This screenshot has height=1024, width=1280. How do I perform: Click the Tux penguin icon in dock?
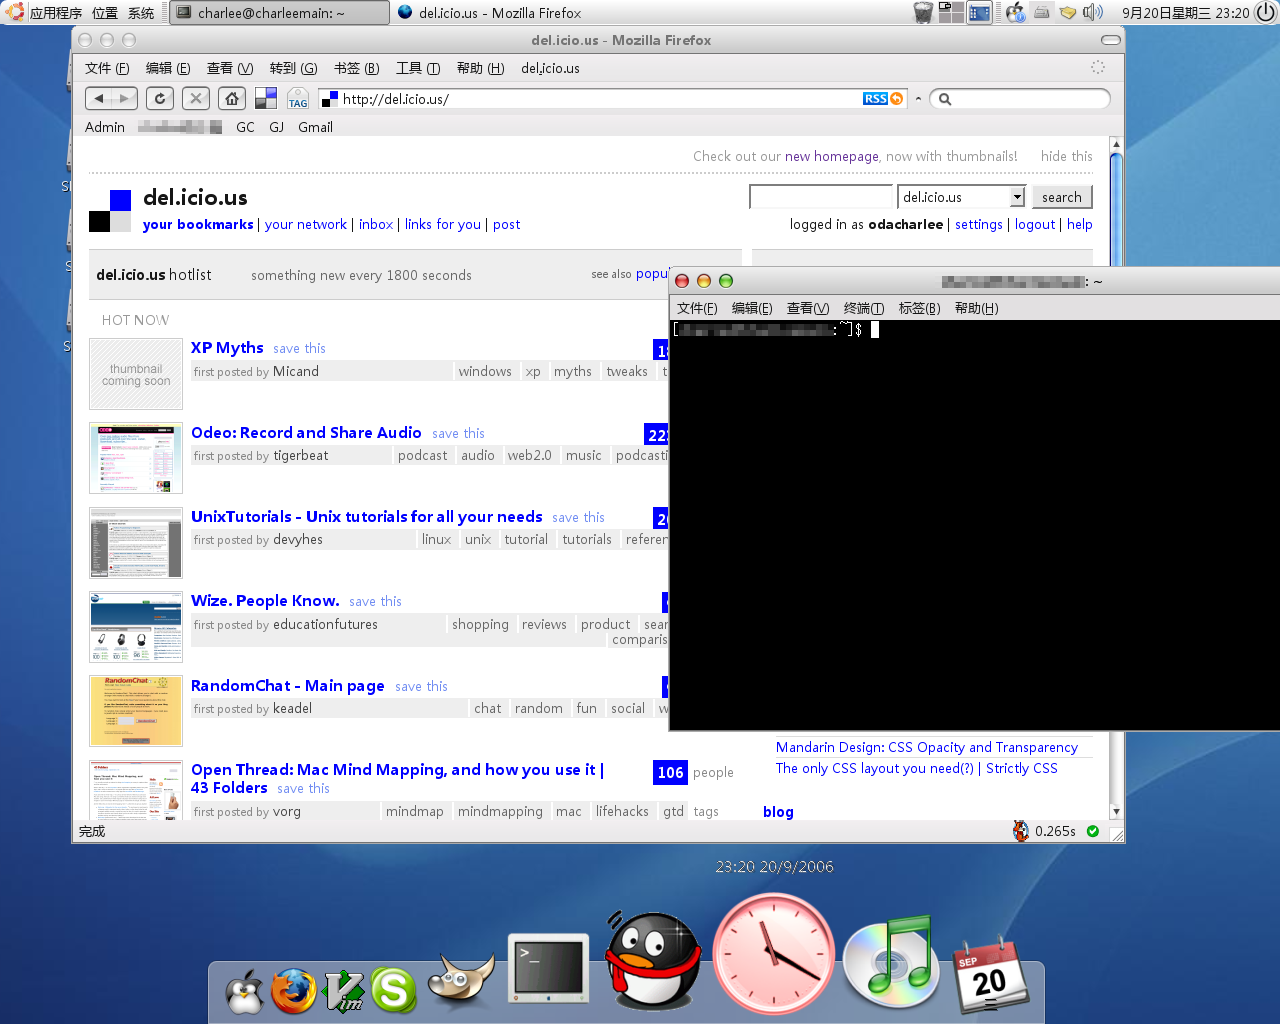click(x=244, y=991)
